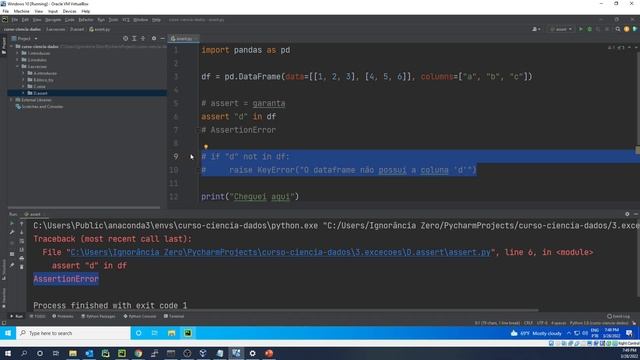The width and height of the screenshot is (640, 360).
Task: Toggle pin tab icon in Run panel
Action: pos(12,265)
